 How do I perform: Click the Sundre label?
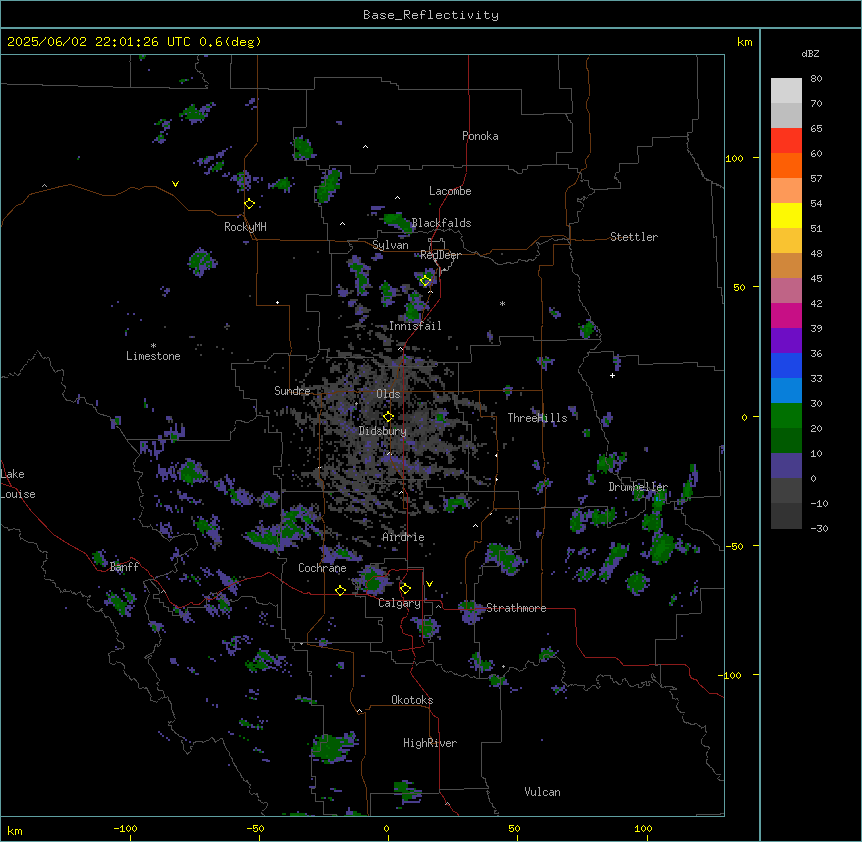[x=292, y=391]
